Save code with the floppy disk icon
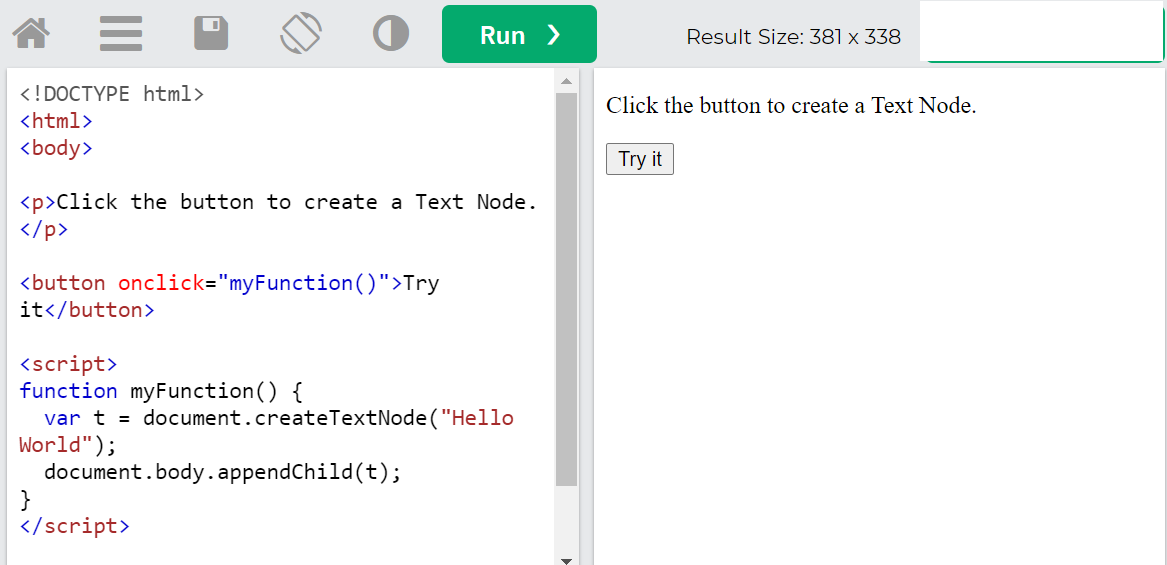This screenshot has width=1167, height=565. 211,34
